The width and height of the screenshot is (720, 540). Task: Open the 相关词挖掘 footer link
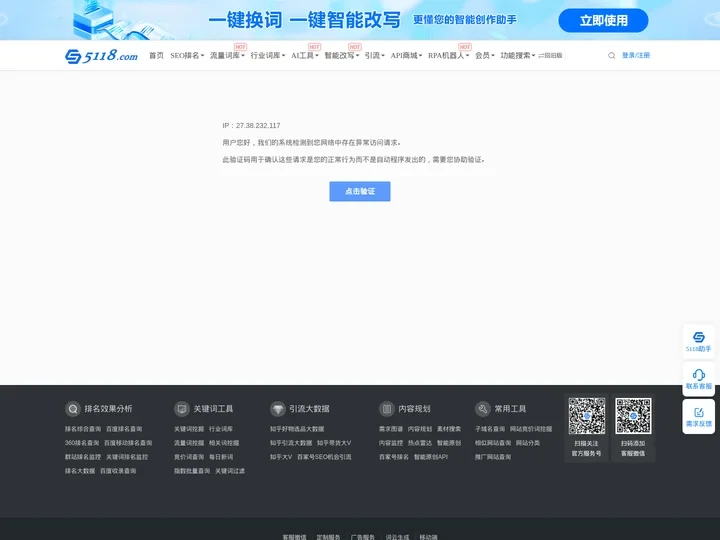click(x=224, y=443)
